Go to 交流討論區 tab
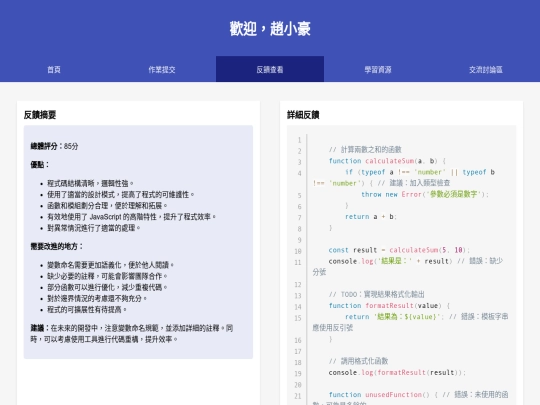540x405 pixels. [486, 70]
